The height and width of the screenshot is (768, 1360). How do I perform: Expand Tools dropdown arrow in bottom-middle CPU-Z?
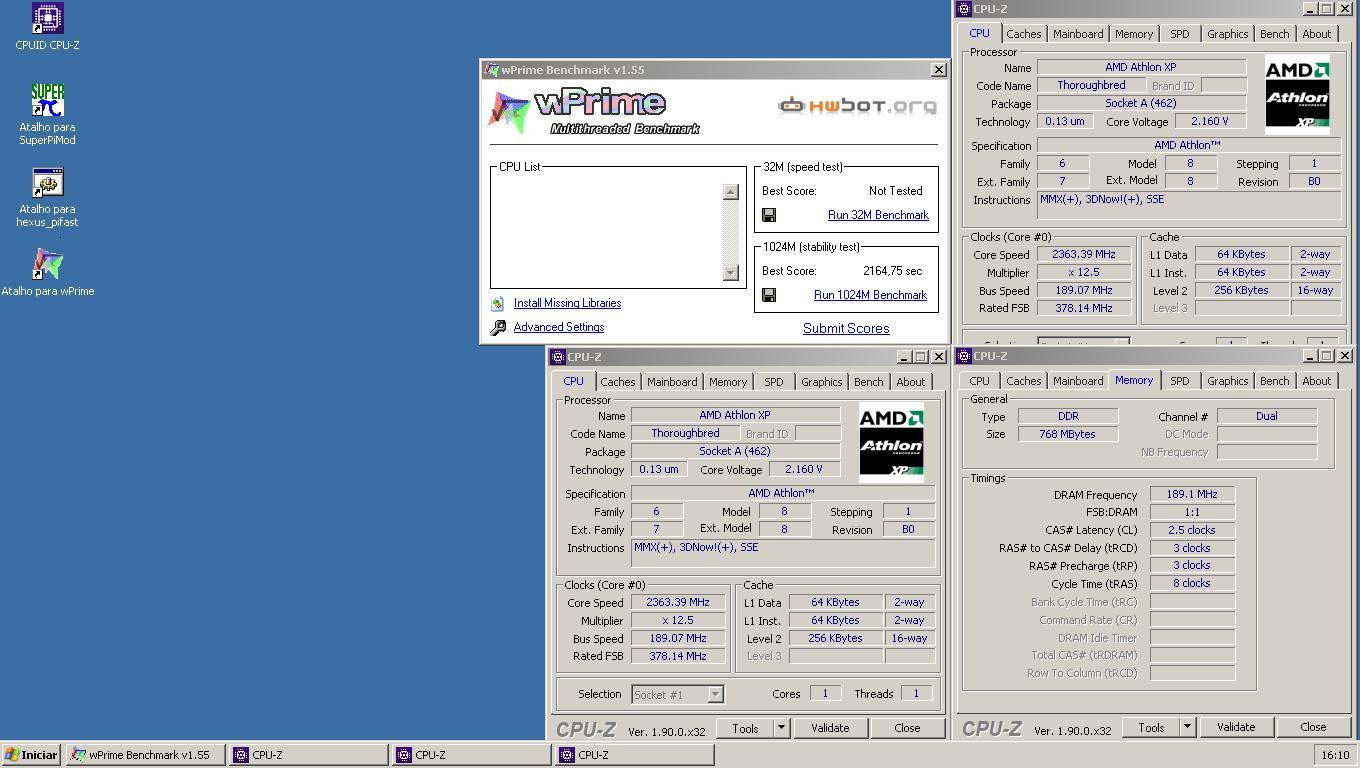[x=781, y=728]
